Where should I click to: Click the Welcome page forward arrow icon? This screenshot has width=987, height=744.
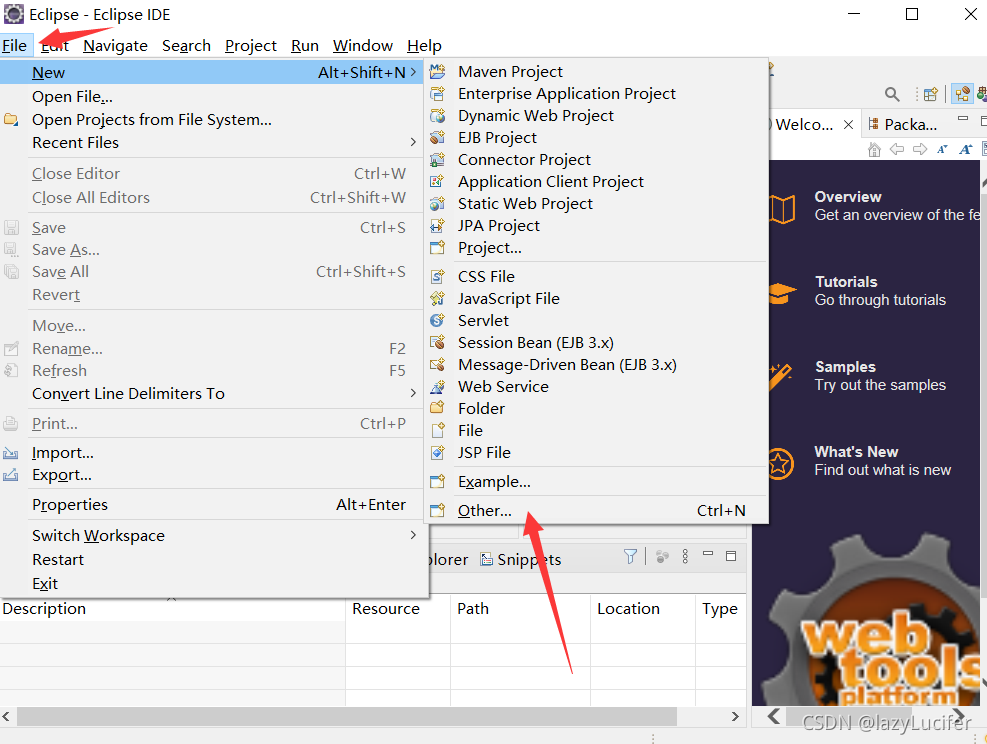[x=920, y=149]
